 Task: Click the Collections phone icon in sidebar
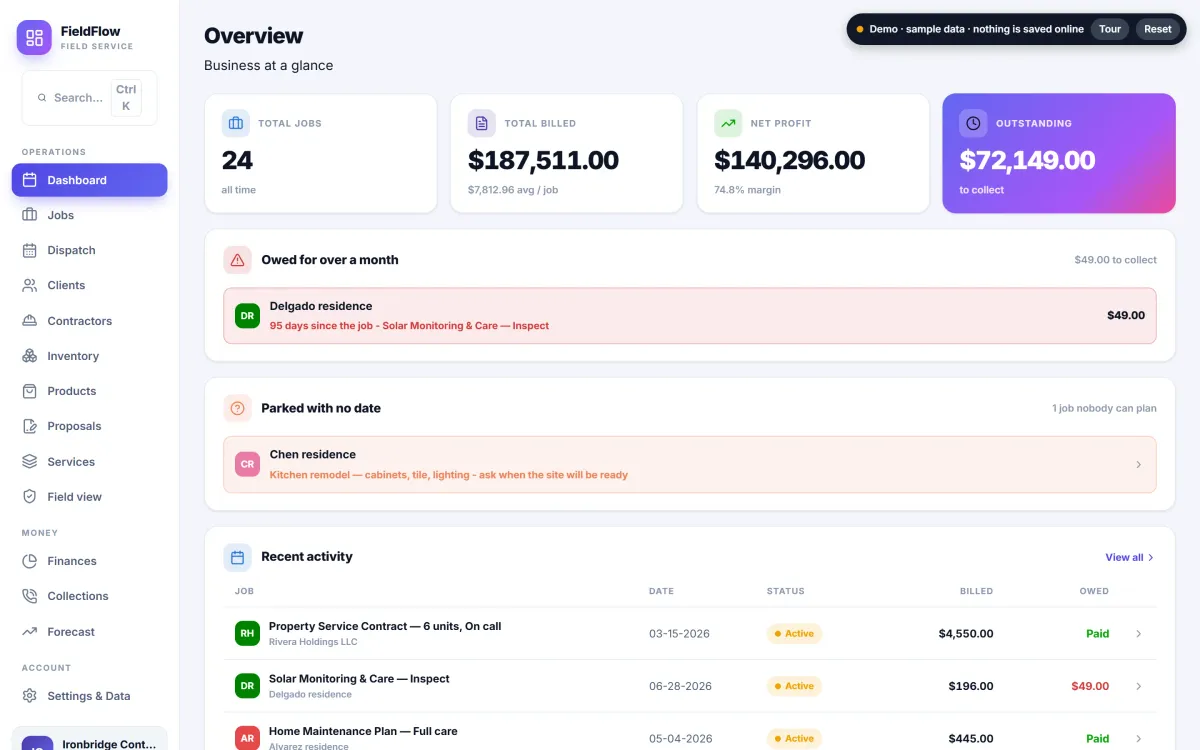click(x=30, y=596)
